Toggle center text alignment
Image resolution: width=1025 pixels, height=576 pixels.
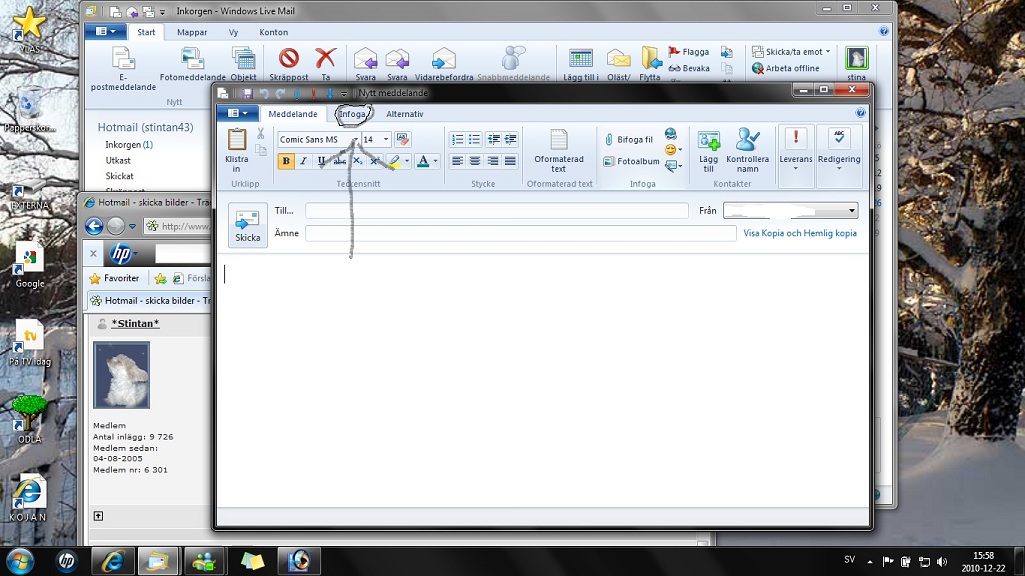pyautogui.click(x=475, y=161)
